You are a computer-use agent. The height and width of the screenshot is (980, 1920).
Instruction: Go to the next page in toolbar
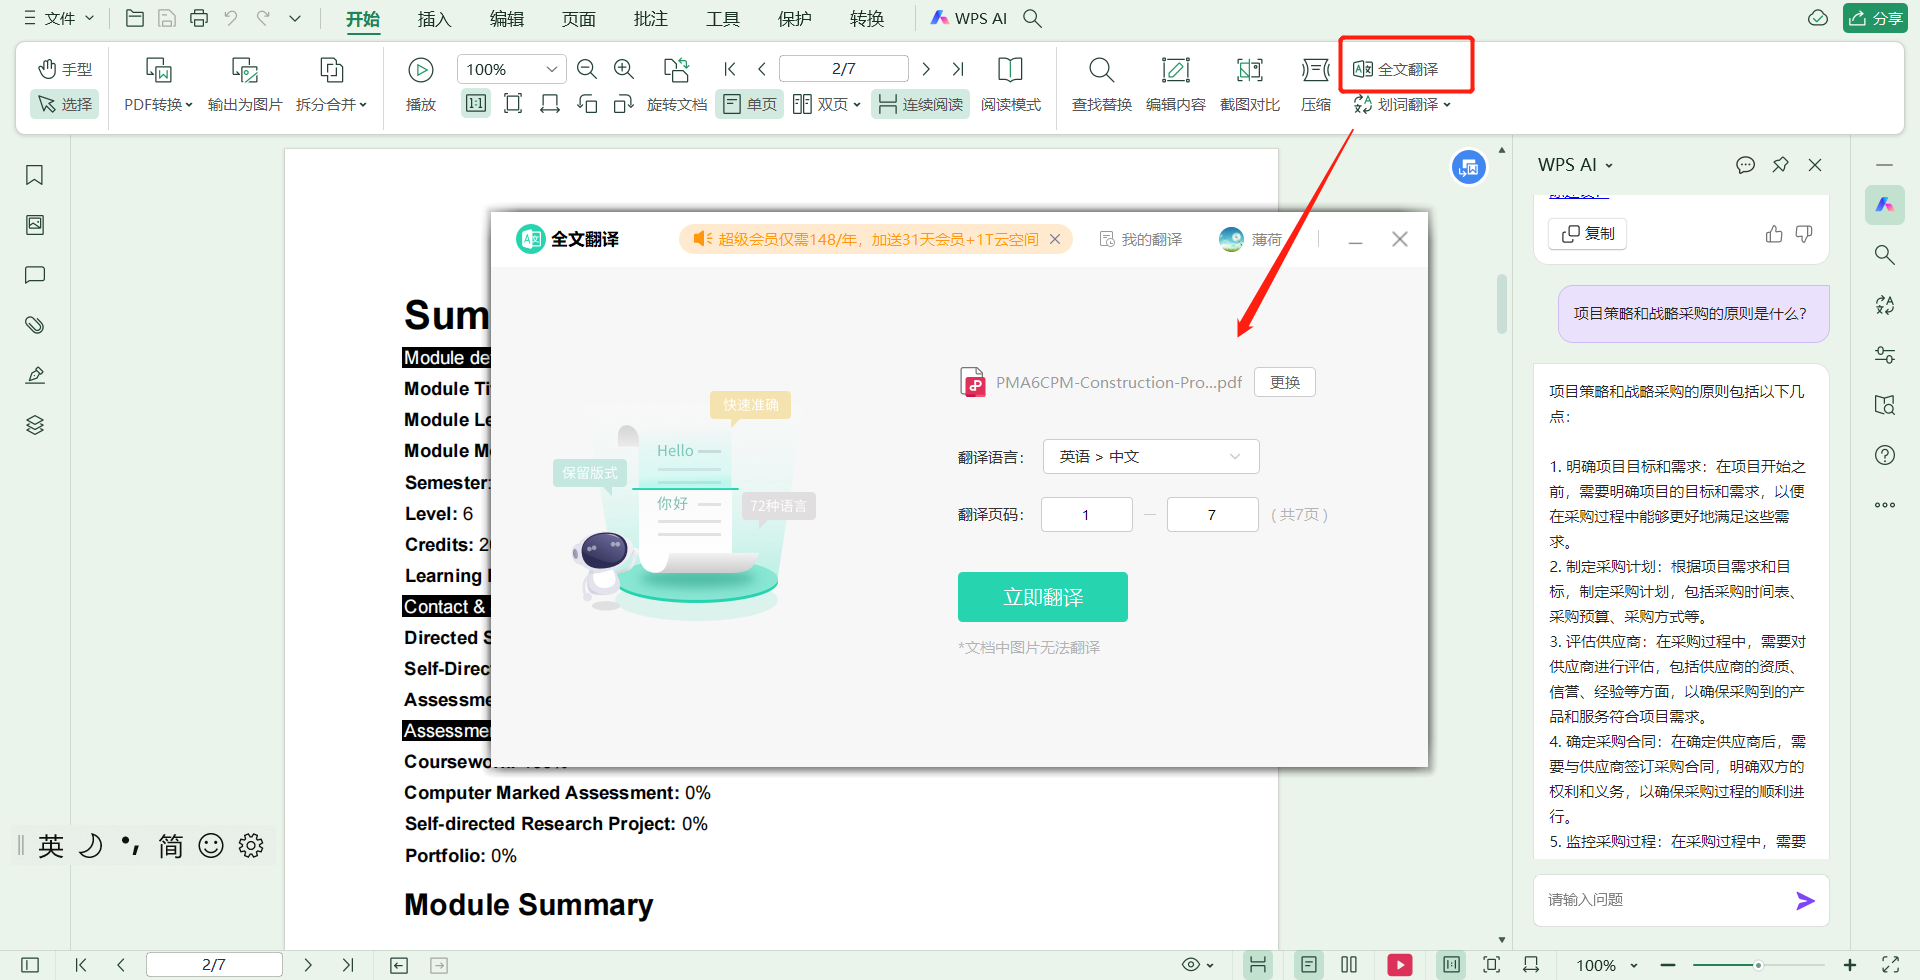click(x=926, y=69)
